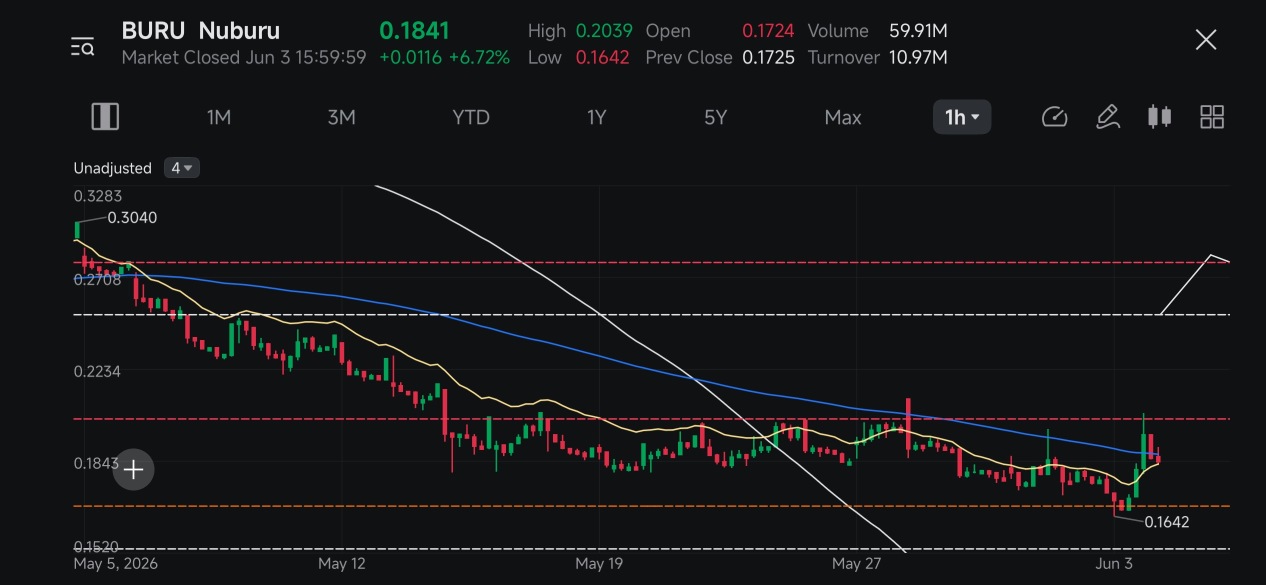The height and width of the screenshot is (585, 1266).
Task: Select the 5Y range tab
Action: point(715,117)
